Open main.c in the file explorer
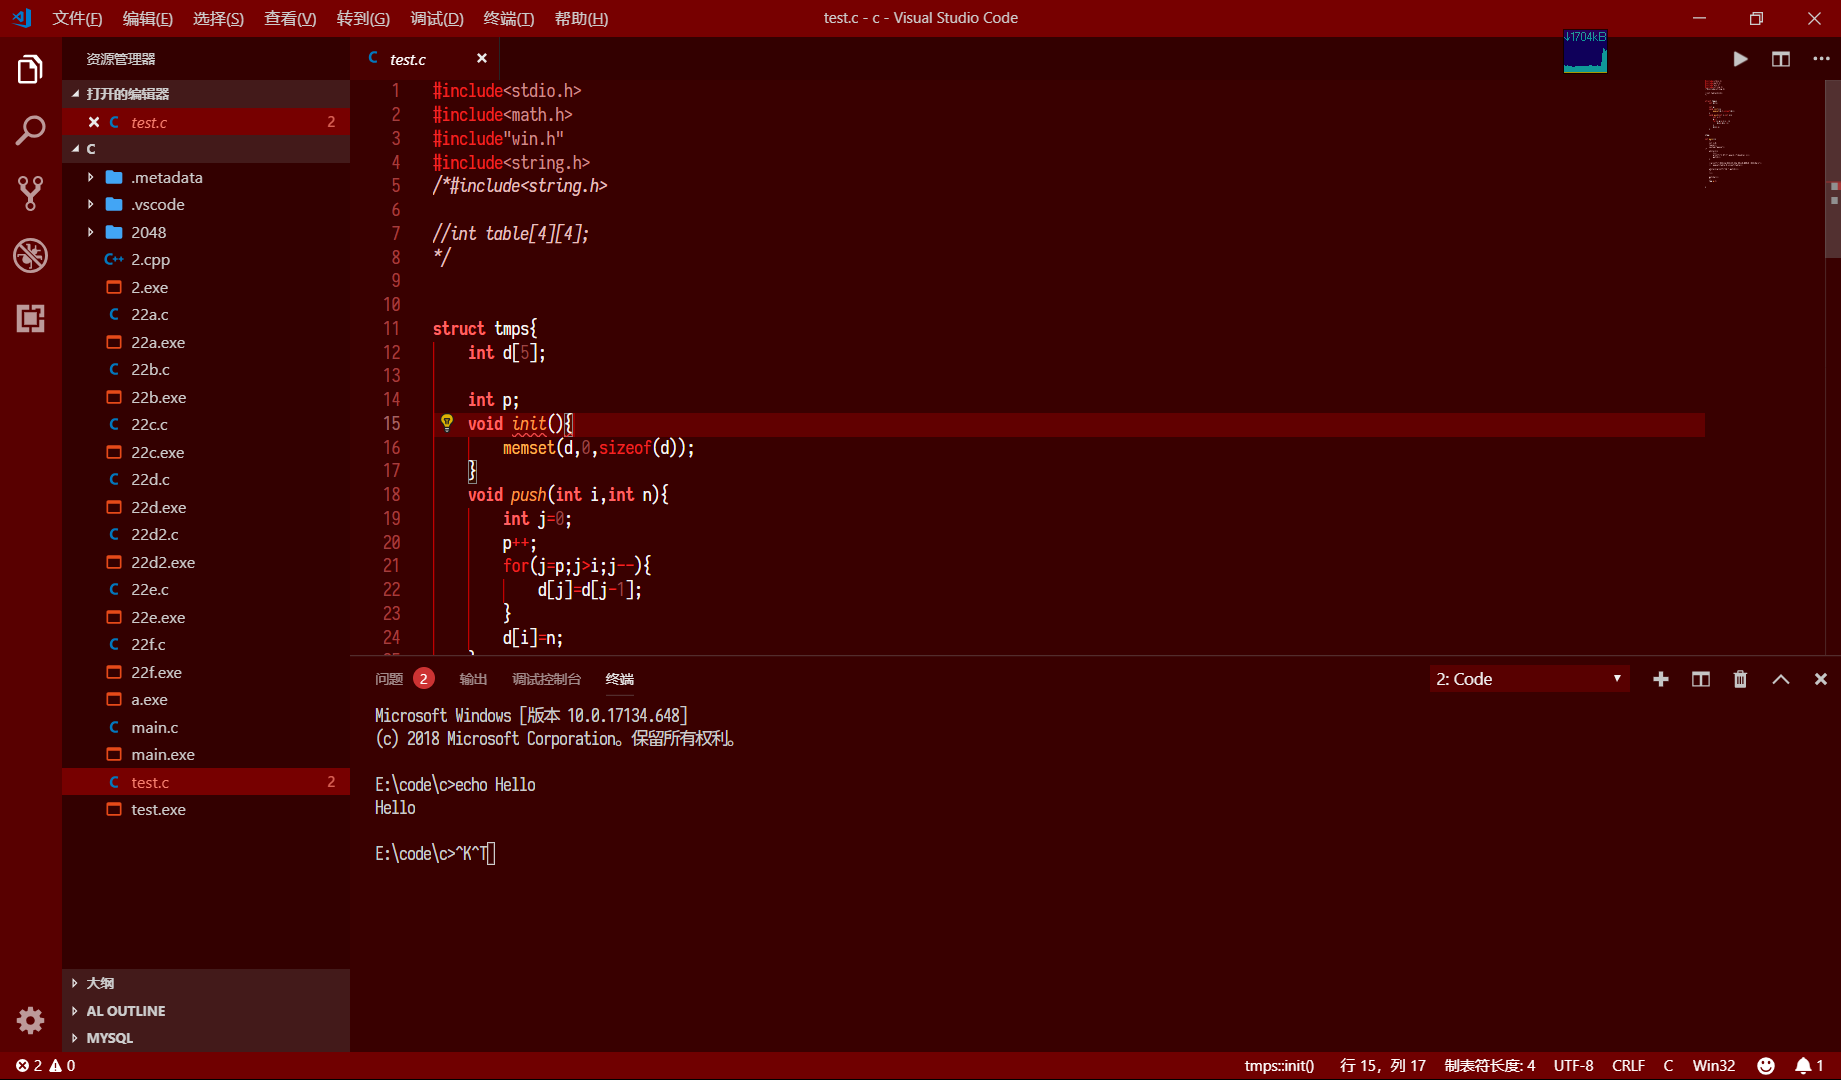This screenshot has height=1080, width=1841. coord(154,727)
